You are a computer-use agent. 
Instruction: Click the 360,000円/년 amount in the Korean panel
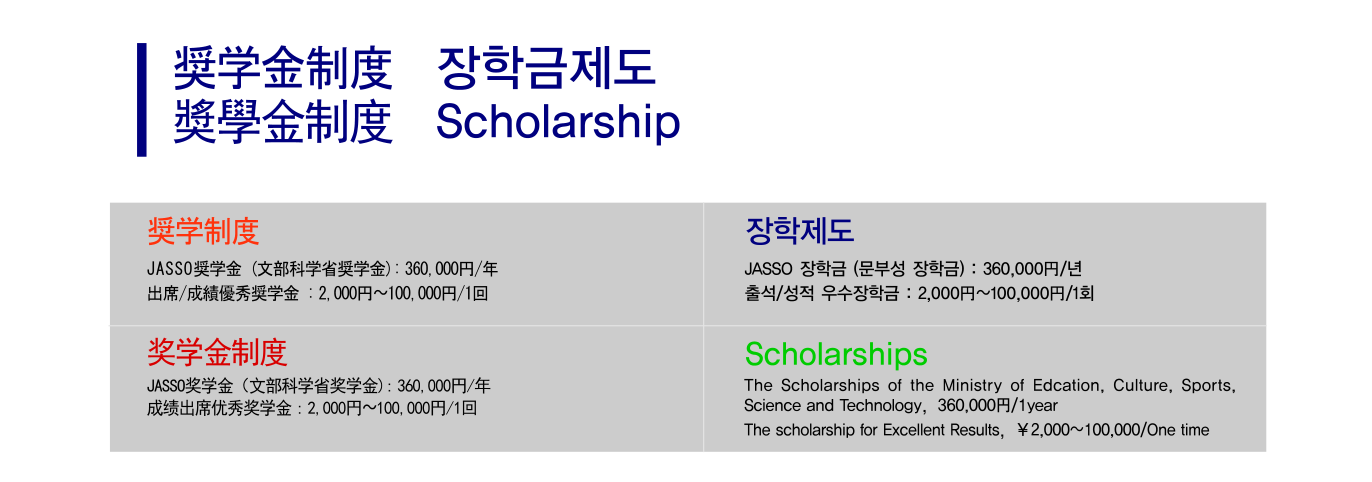(x=1033, y=269)
